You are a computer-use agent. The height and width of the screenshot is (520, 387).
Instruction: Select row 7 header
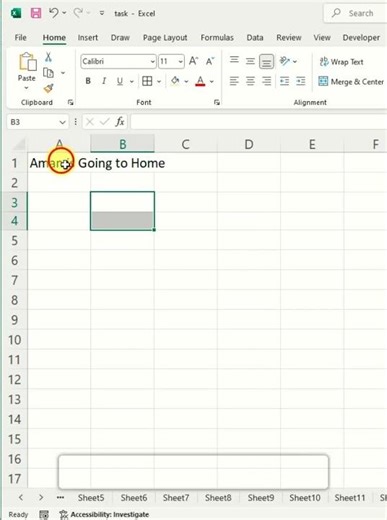click(x=14, y=280)
